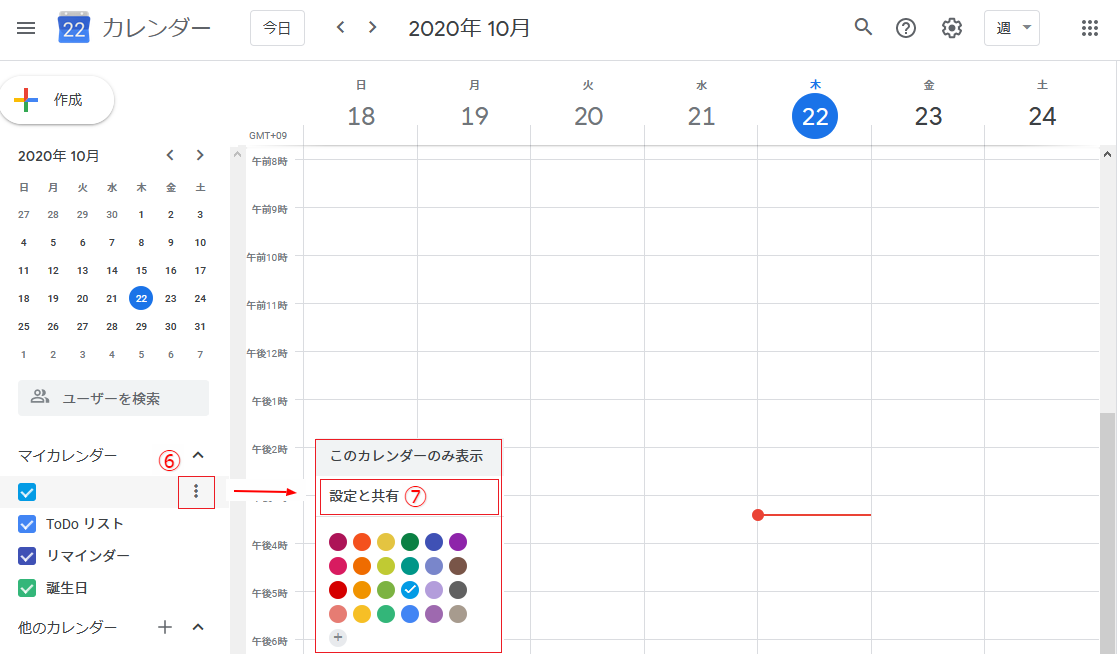Uncheck the ToDo リスト calendar
The height and width of the screenshot is (654, 1120).
pos(28,524)
